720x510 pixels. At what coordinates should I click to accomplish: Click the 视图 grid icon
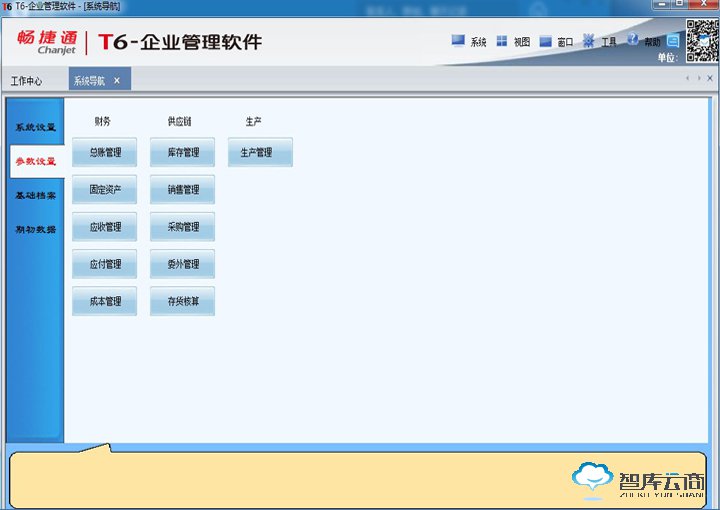(x=502, y=41)
